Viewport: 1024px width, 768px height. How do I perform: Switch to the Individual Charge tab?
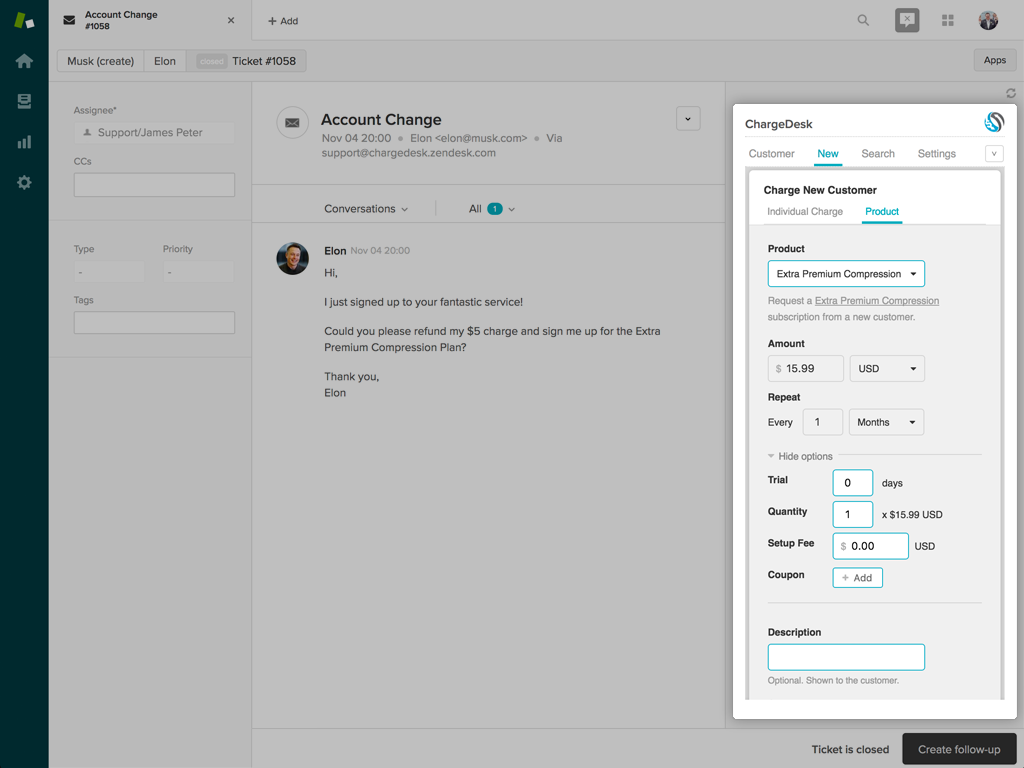pyautogui.click(x=804, y=212)
